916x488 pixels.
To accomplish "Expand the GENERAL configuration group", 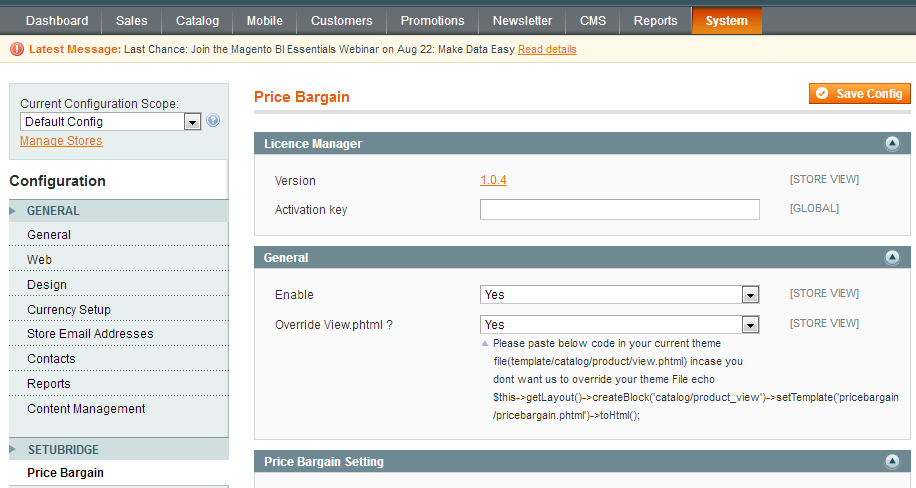I will coord(53,211).
